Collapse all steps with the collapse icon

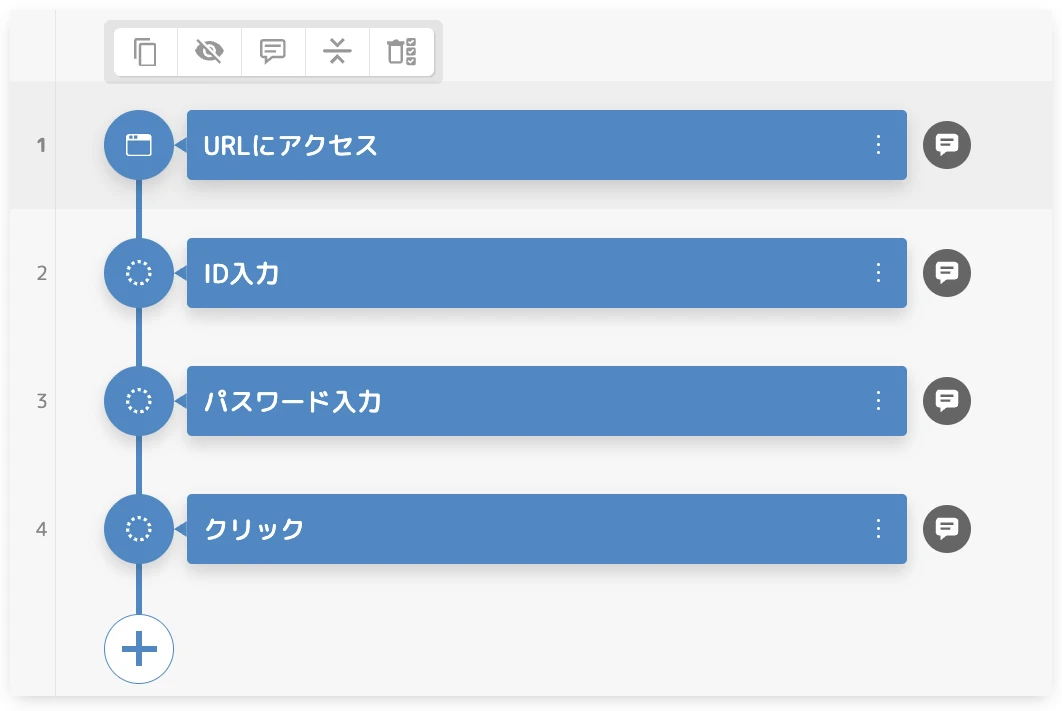click(x=337, y=52)
